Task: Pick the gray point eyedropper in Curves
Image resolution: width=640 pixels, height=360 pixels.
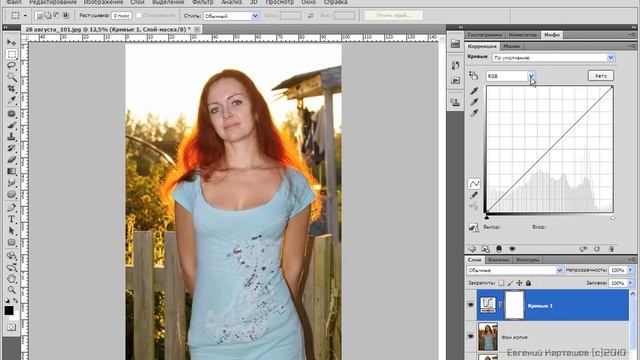Action: coord(474,102)
